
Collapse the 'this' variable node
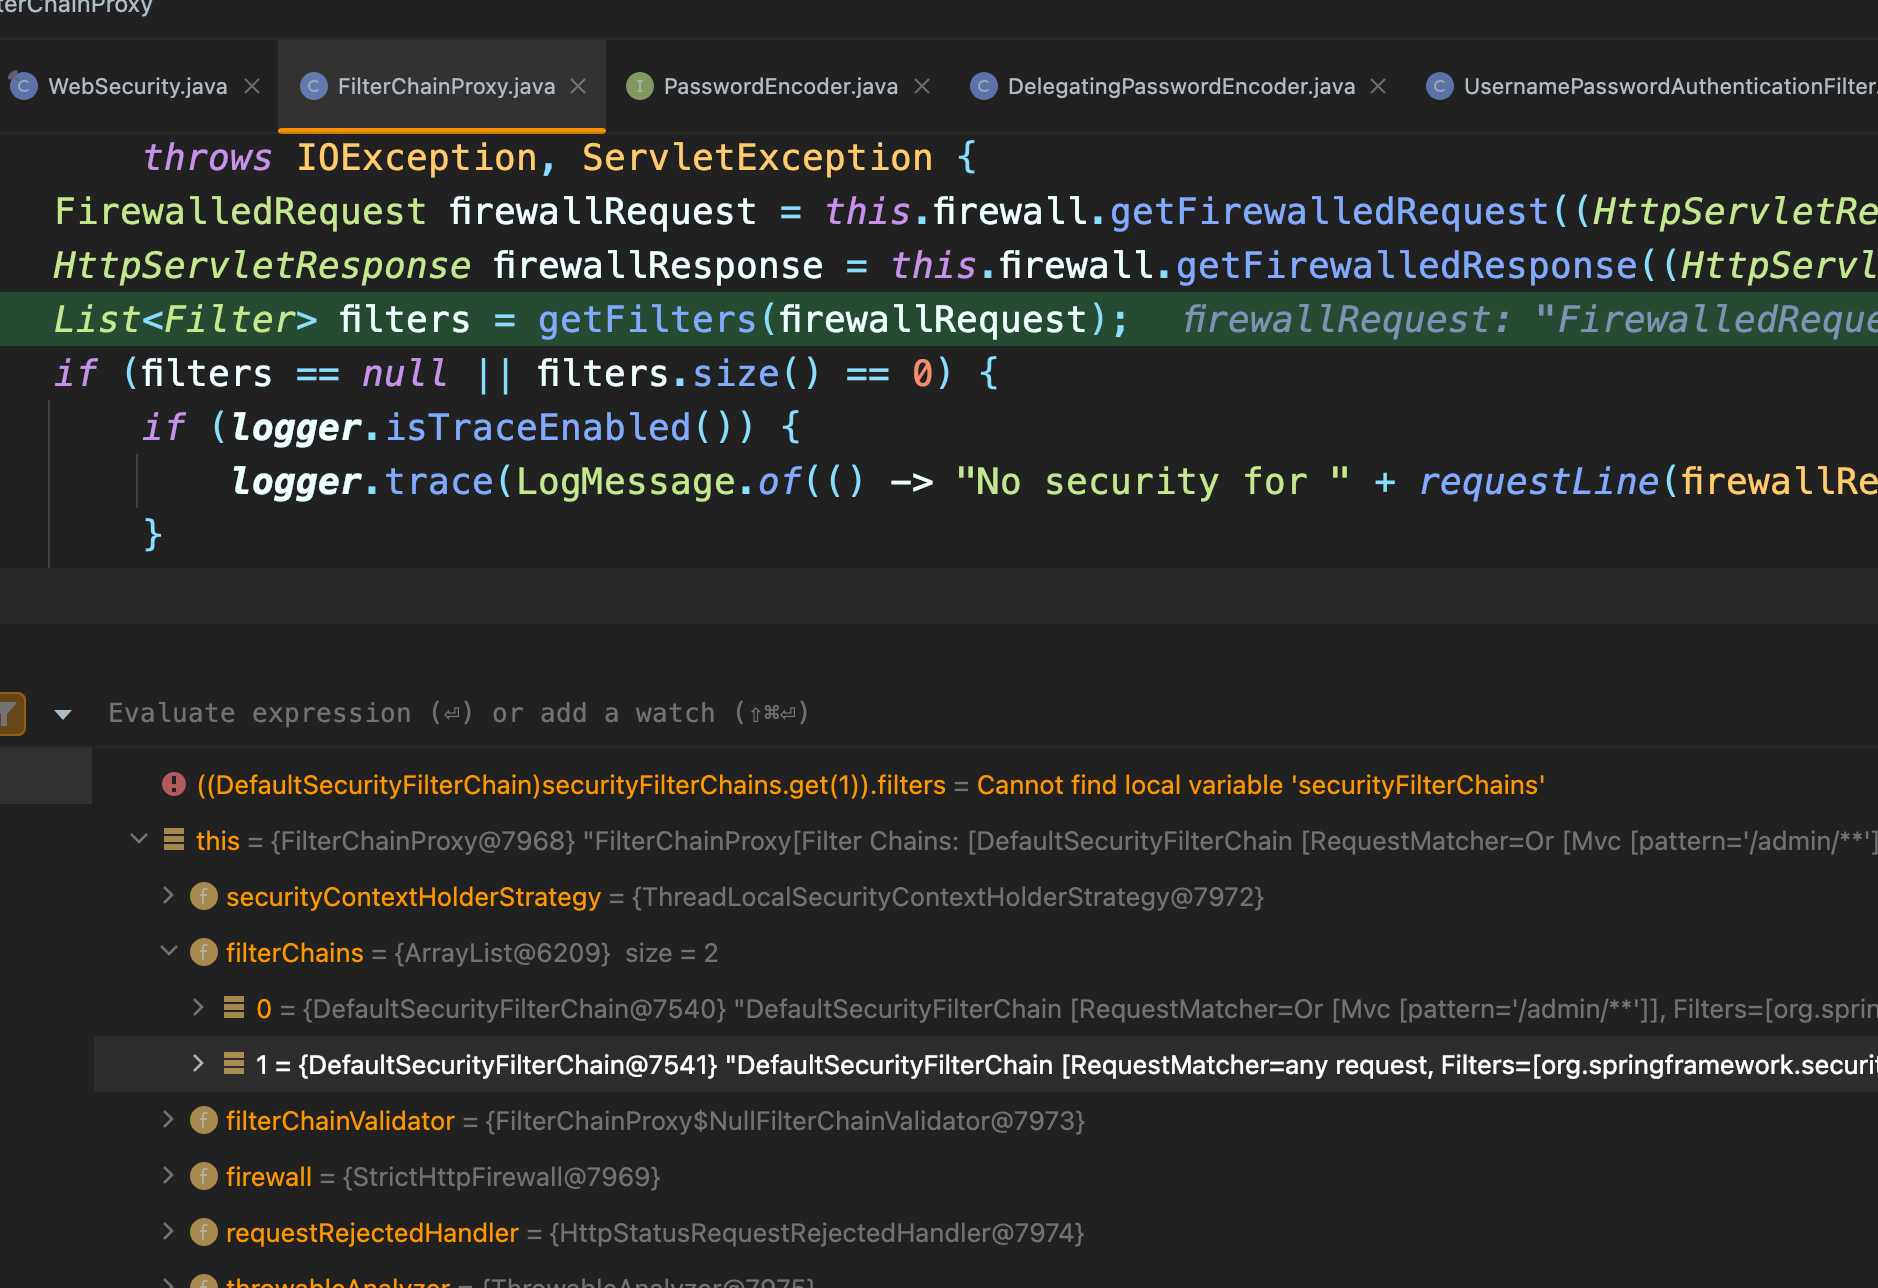139,840
